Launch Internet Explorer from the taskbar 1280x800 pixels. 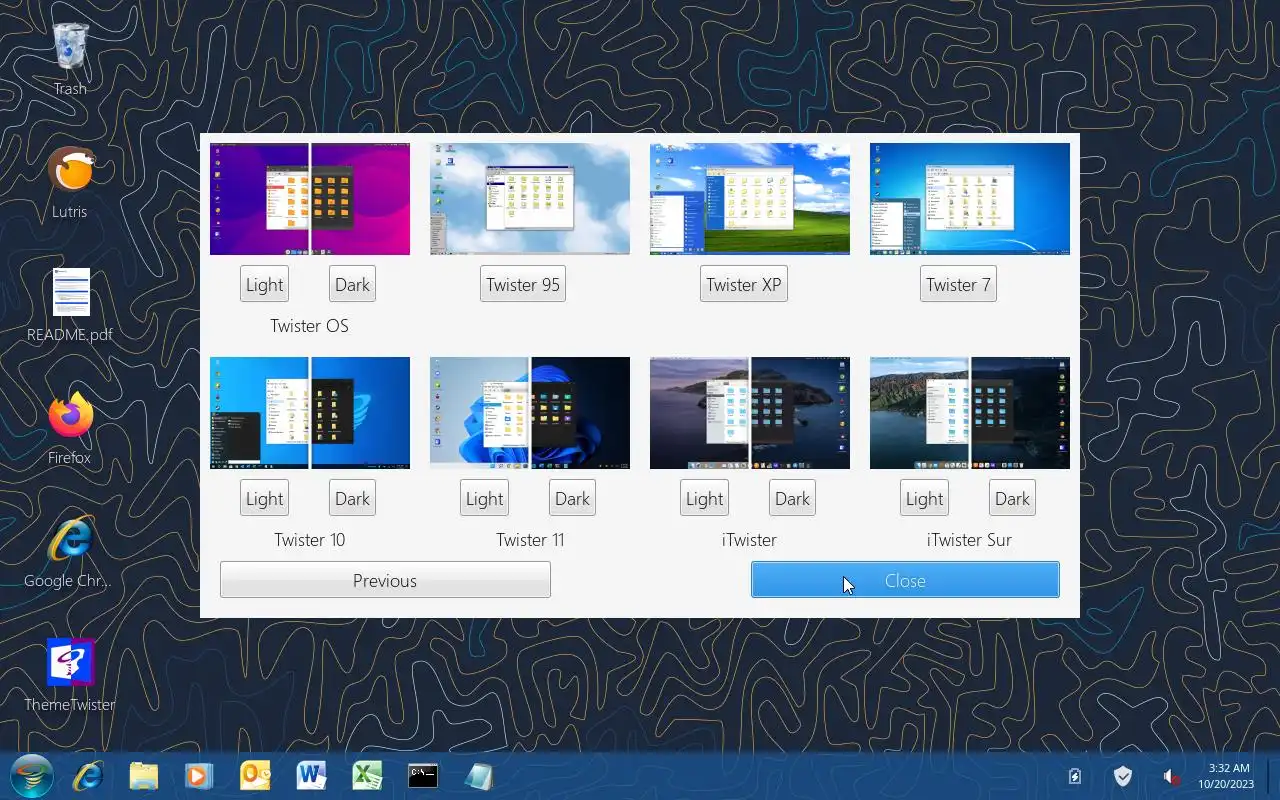pos(88,776)
